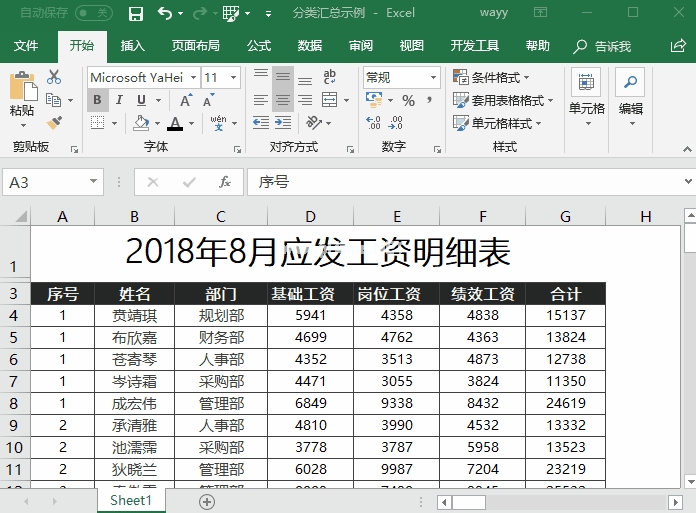Switch to the 插入 tab

(x=132, y=46)
